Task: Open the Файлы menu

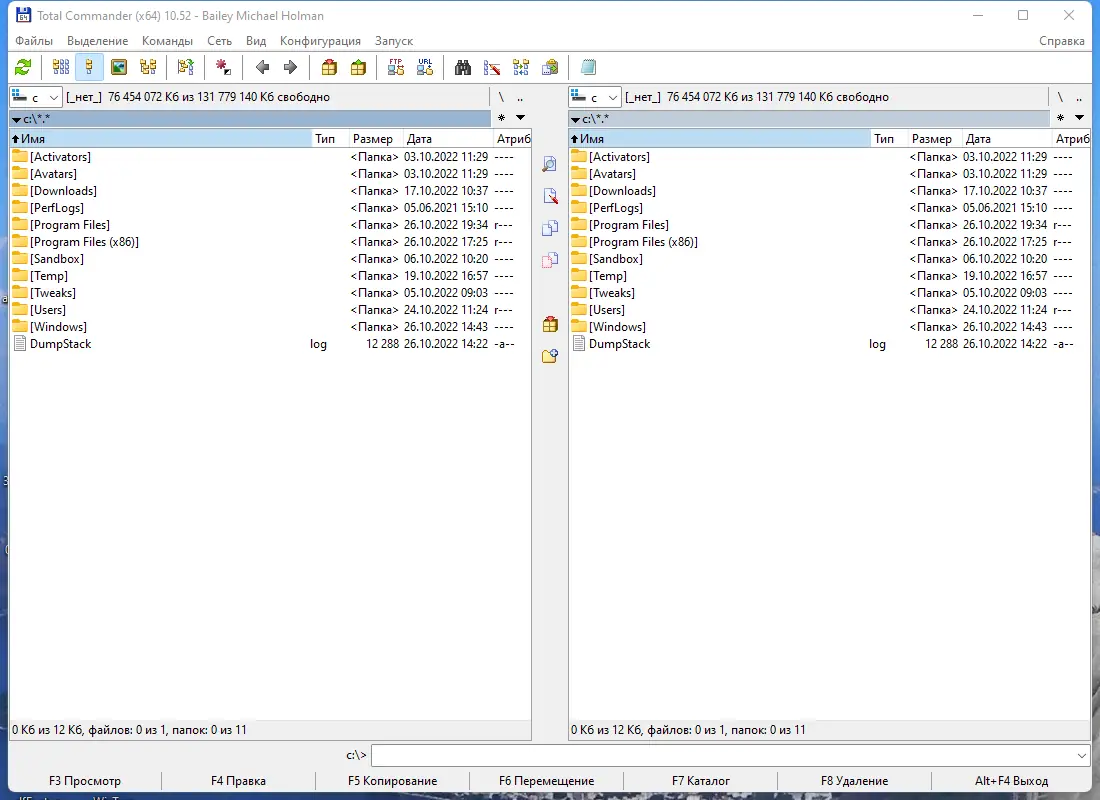Action: coord(34,41)
